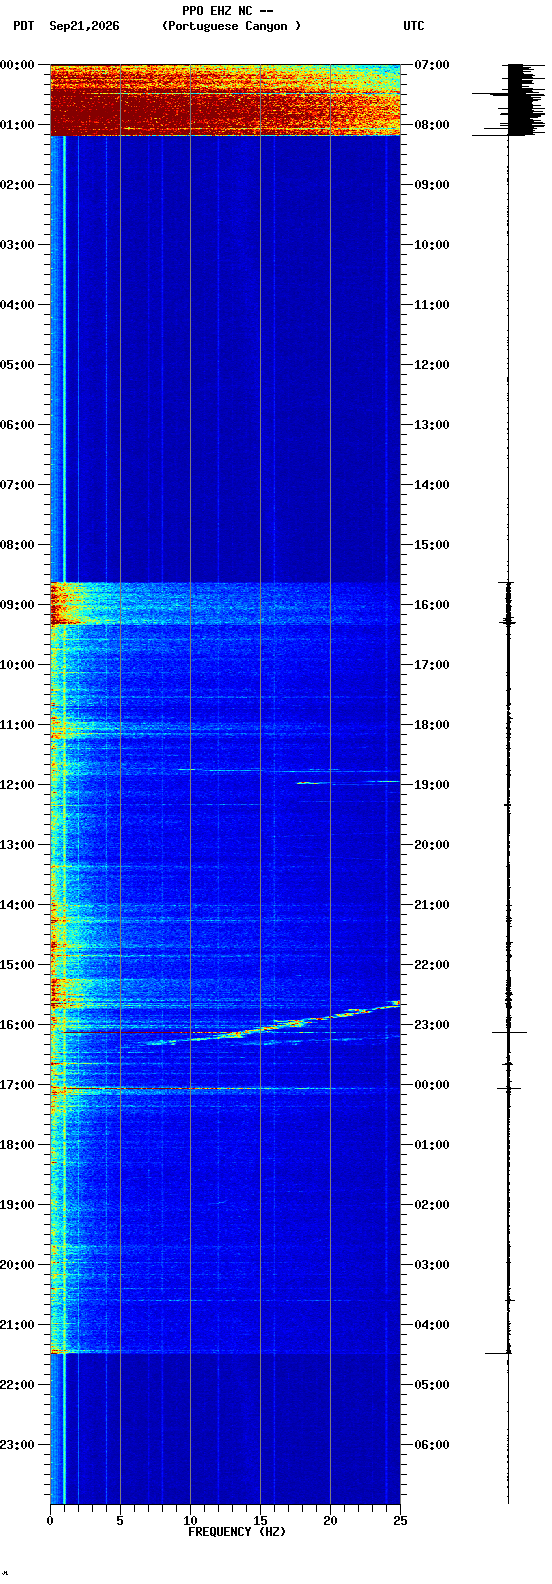Click the PDT time label '20:00'
The height and width of the screenshot is (1584, 552).
click(17, 1265)
